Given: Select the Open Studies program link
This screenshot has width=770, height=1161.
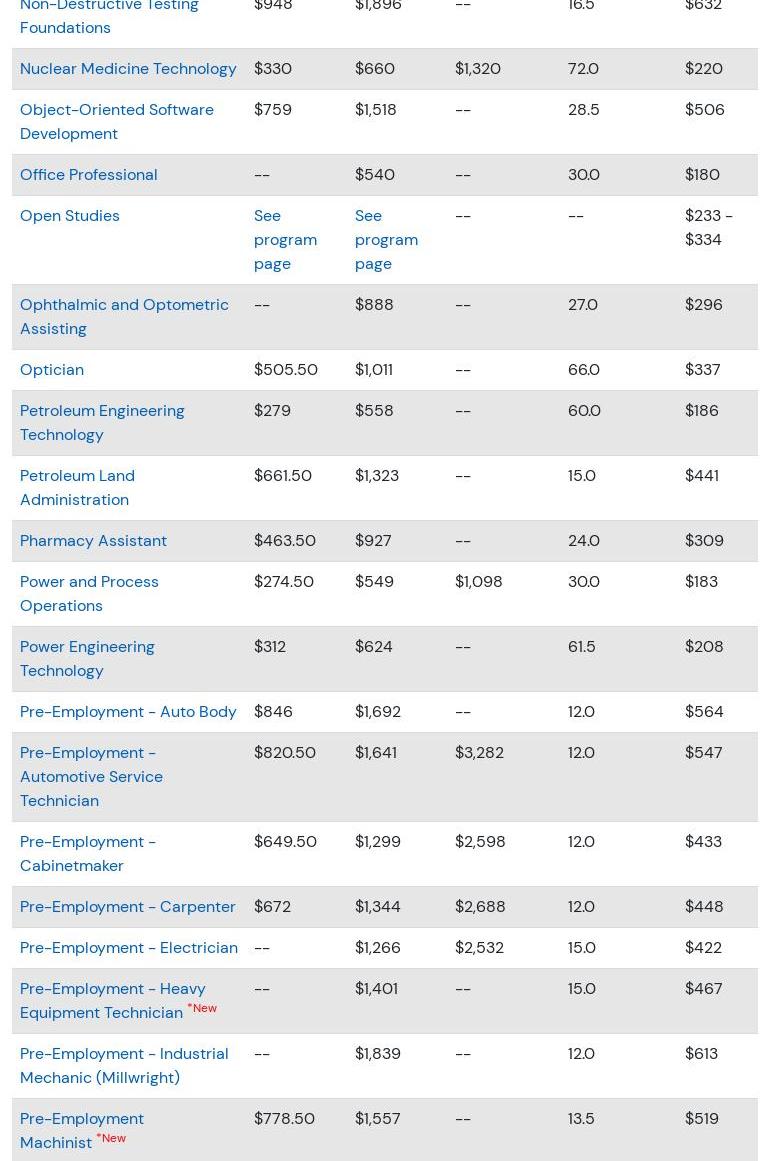Looking at the screenshot, I should (69, 215).
